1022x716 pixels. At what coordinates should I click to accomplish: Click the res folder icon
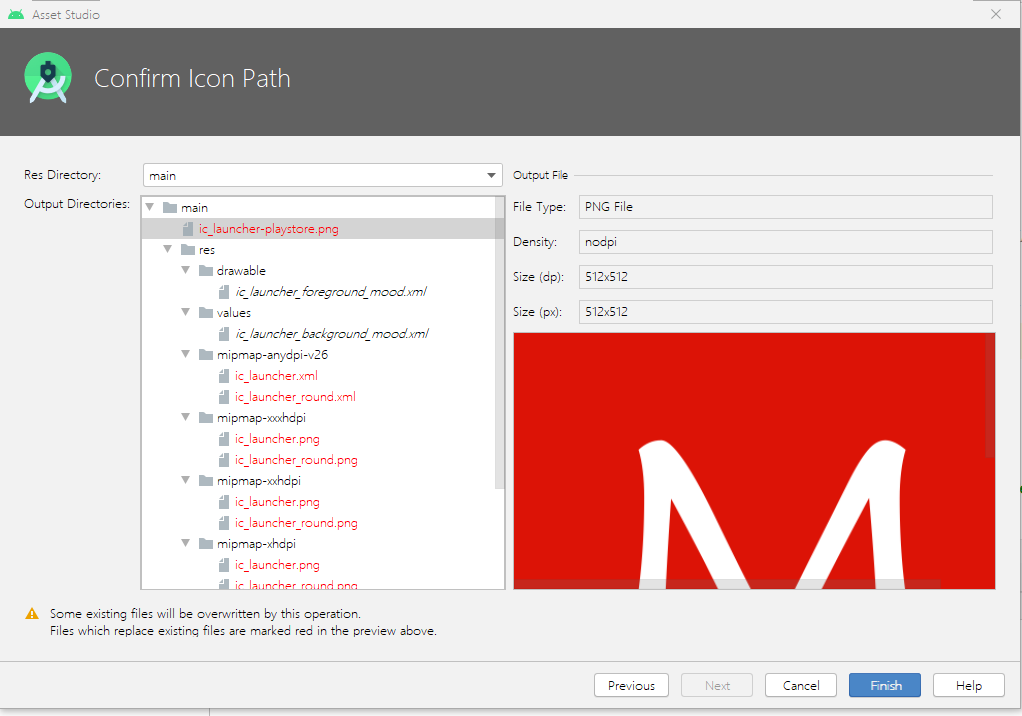(x=187, y=250)
